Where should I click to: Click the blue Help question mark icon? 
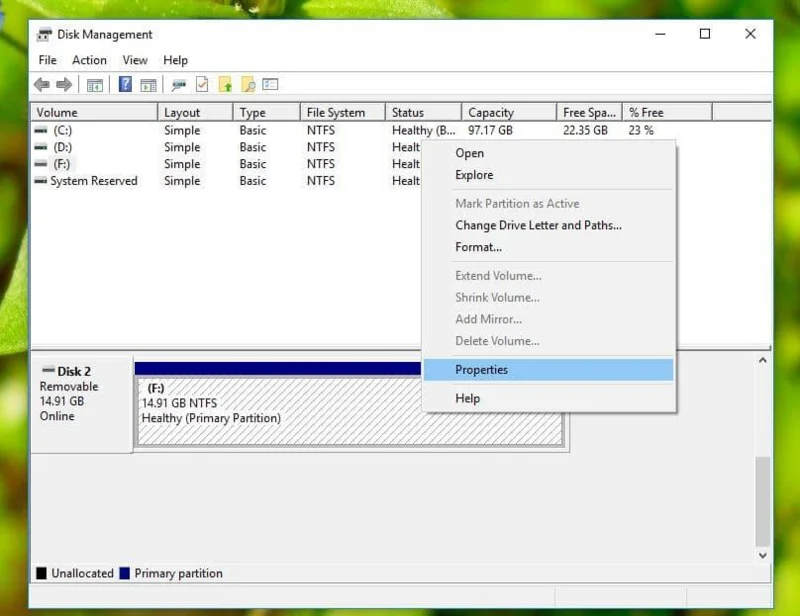click(x=125, y=84)
